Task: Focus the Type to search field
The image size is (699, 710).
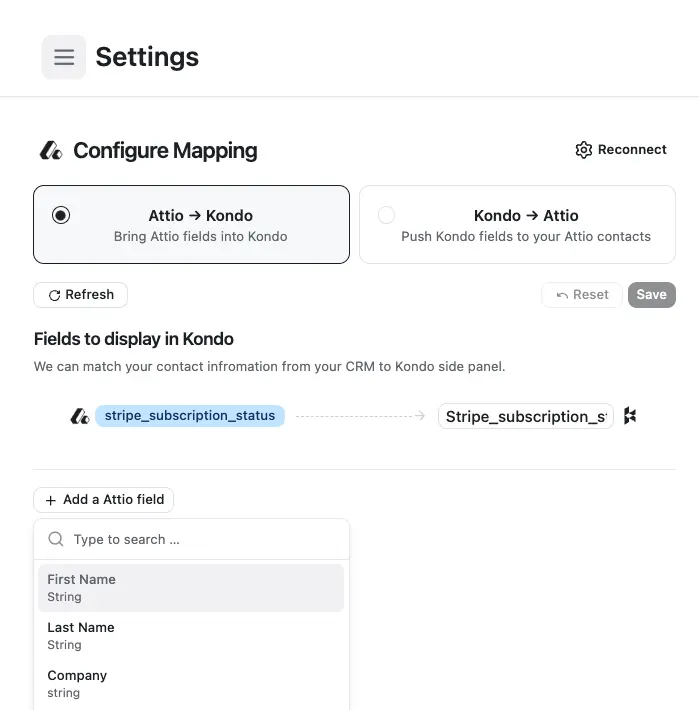Action: point(192,539)
